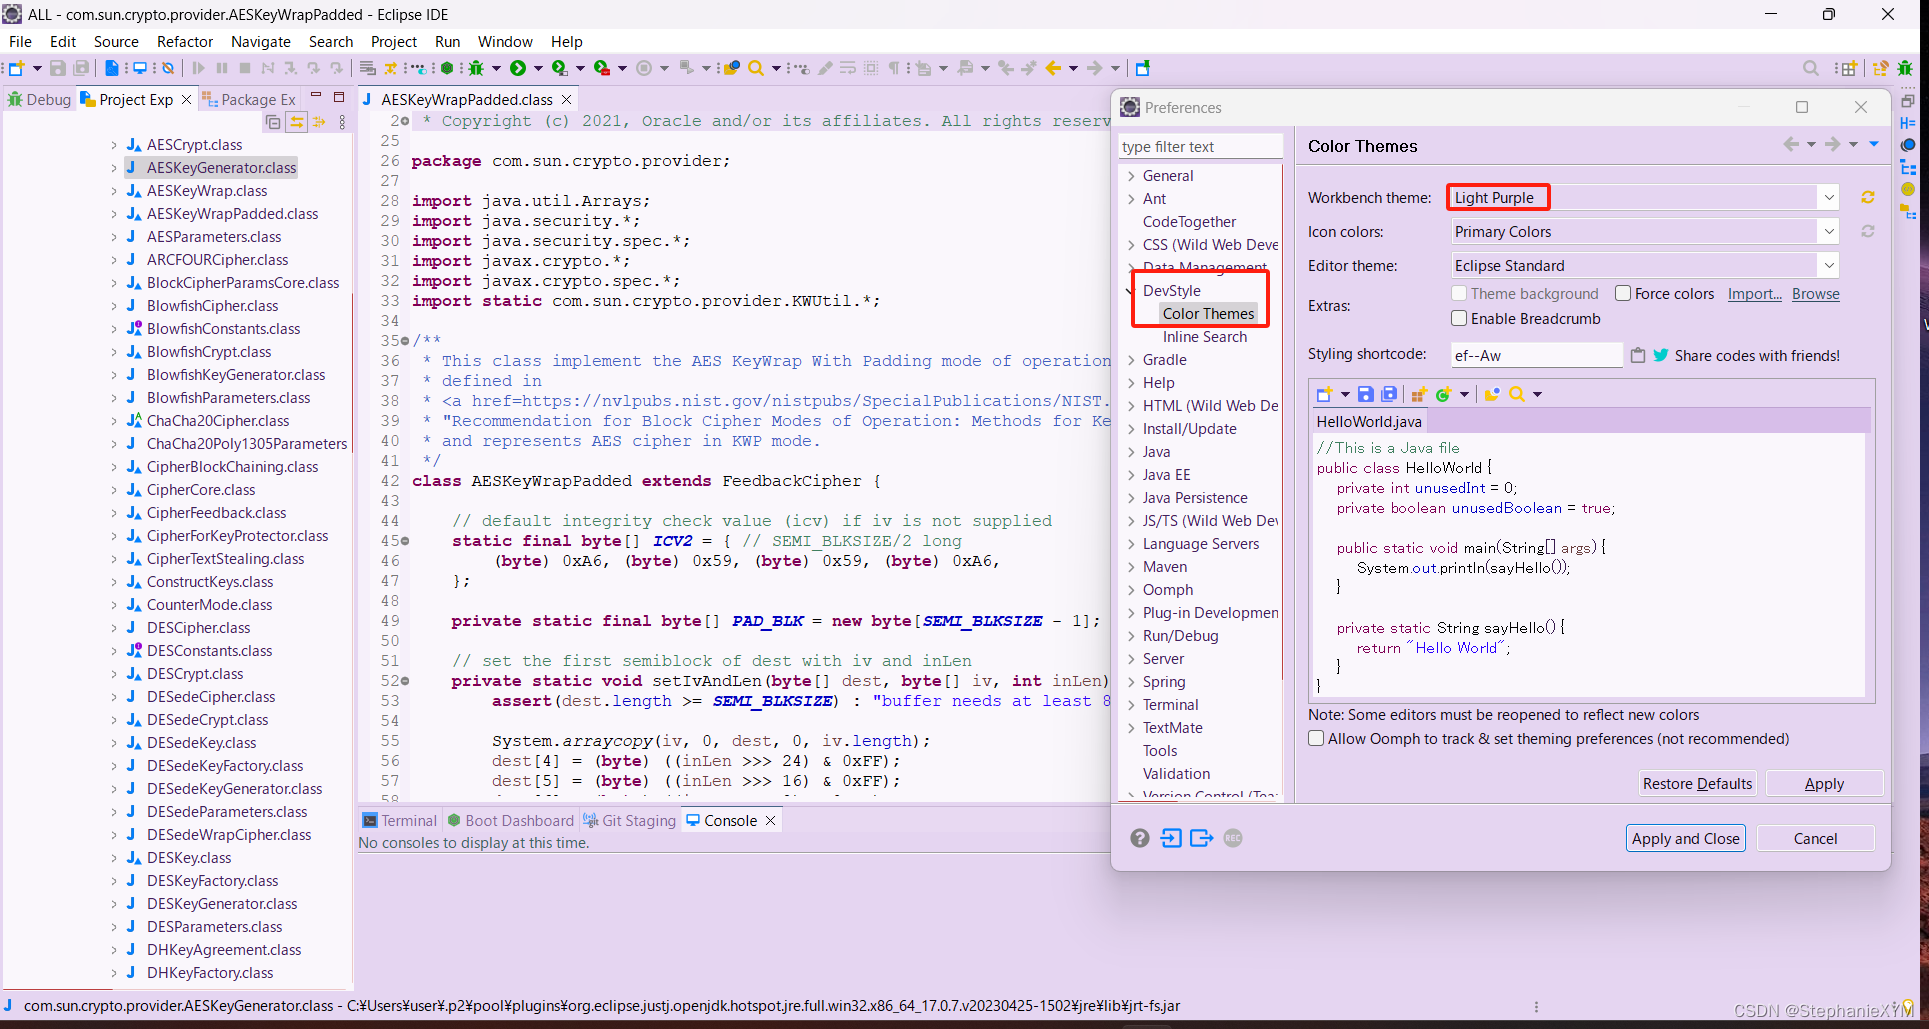Click the Skip All Breakpoints toolbar icon
1929x1029 pixels.
pos(168,68)
